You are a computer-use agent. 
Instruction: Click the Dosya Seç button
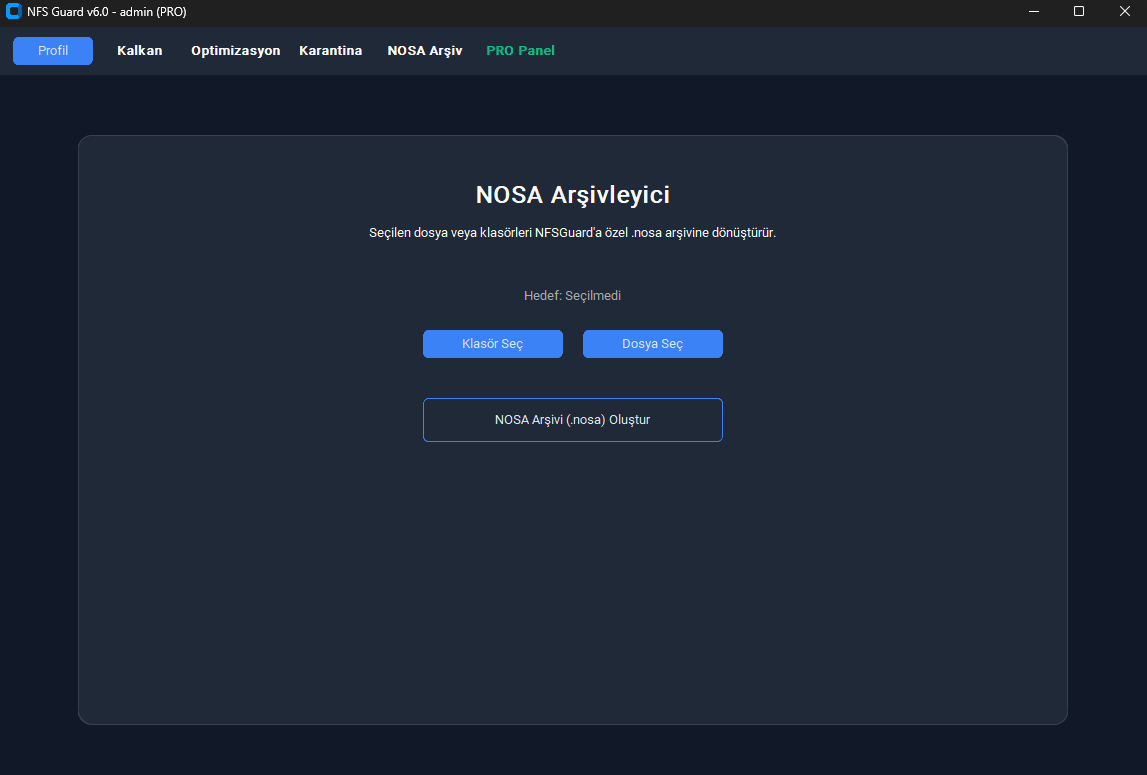[653, 344]
